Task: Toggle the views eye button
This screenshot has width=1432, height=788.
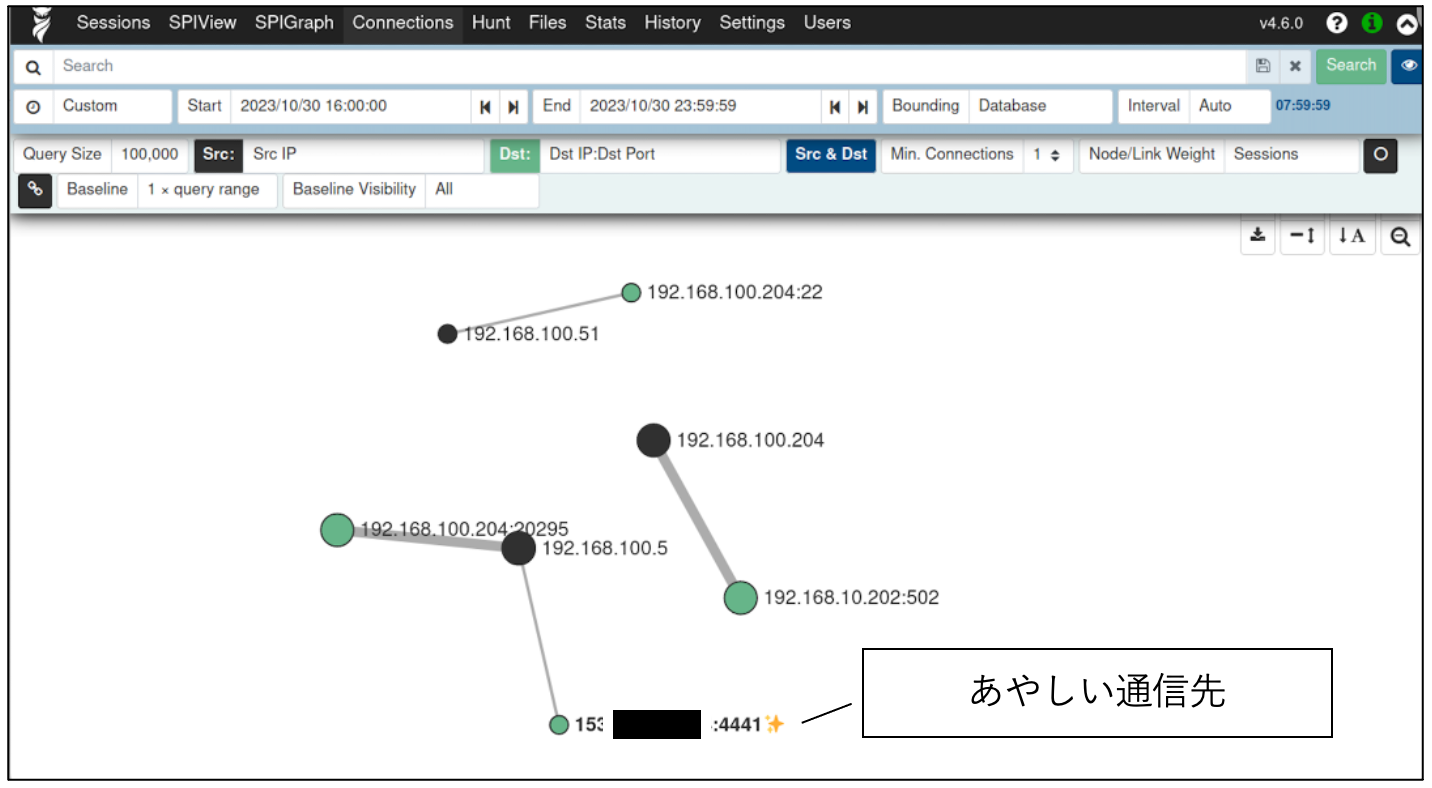Action: click(1409, 66)
